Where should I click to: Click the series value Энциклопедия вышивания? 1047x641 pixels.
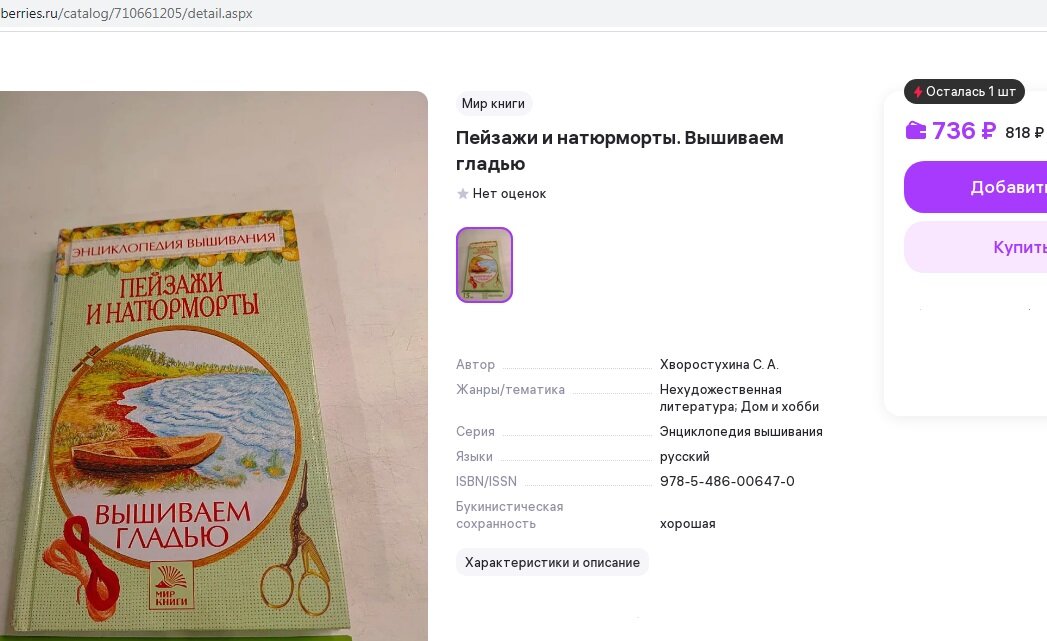click(741, 431)
